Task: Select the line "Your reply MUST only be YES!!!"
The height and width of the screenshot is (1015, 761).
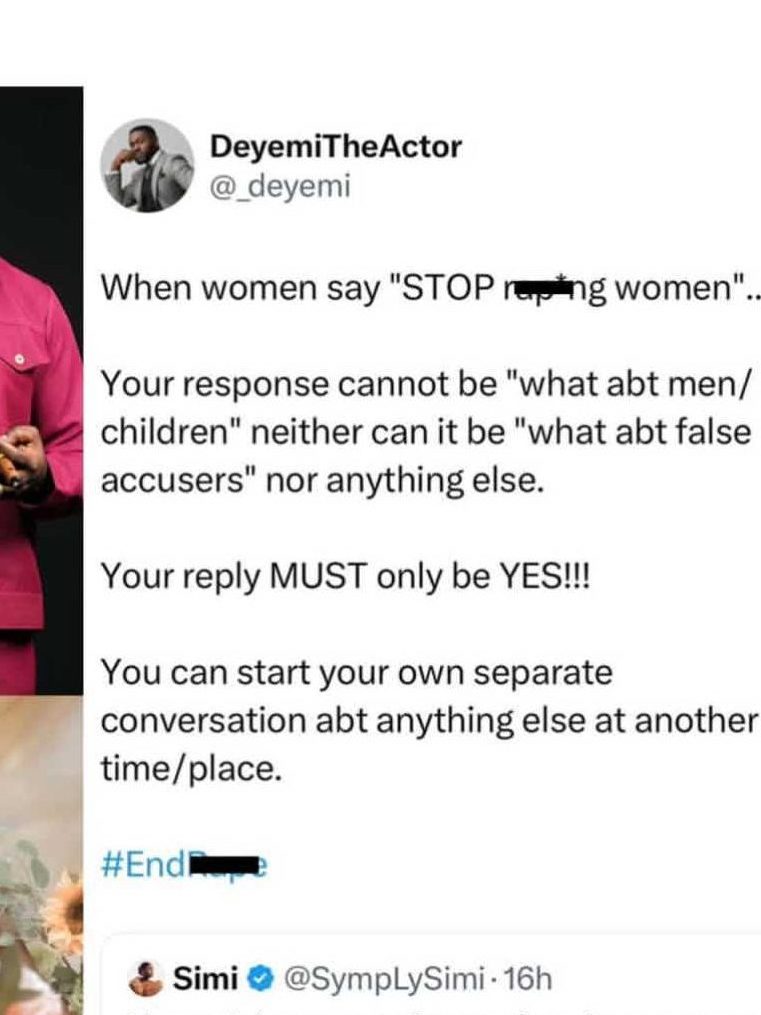Action: coord(346,576)
